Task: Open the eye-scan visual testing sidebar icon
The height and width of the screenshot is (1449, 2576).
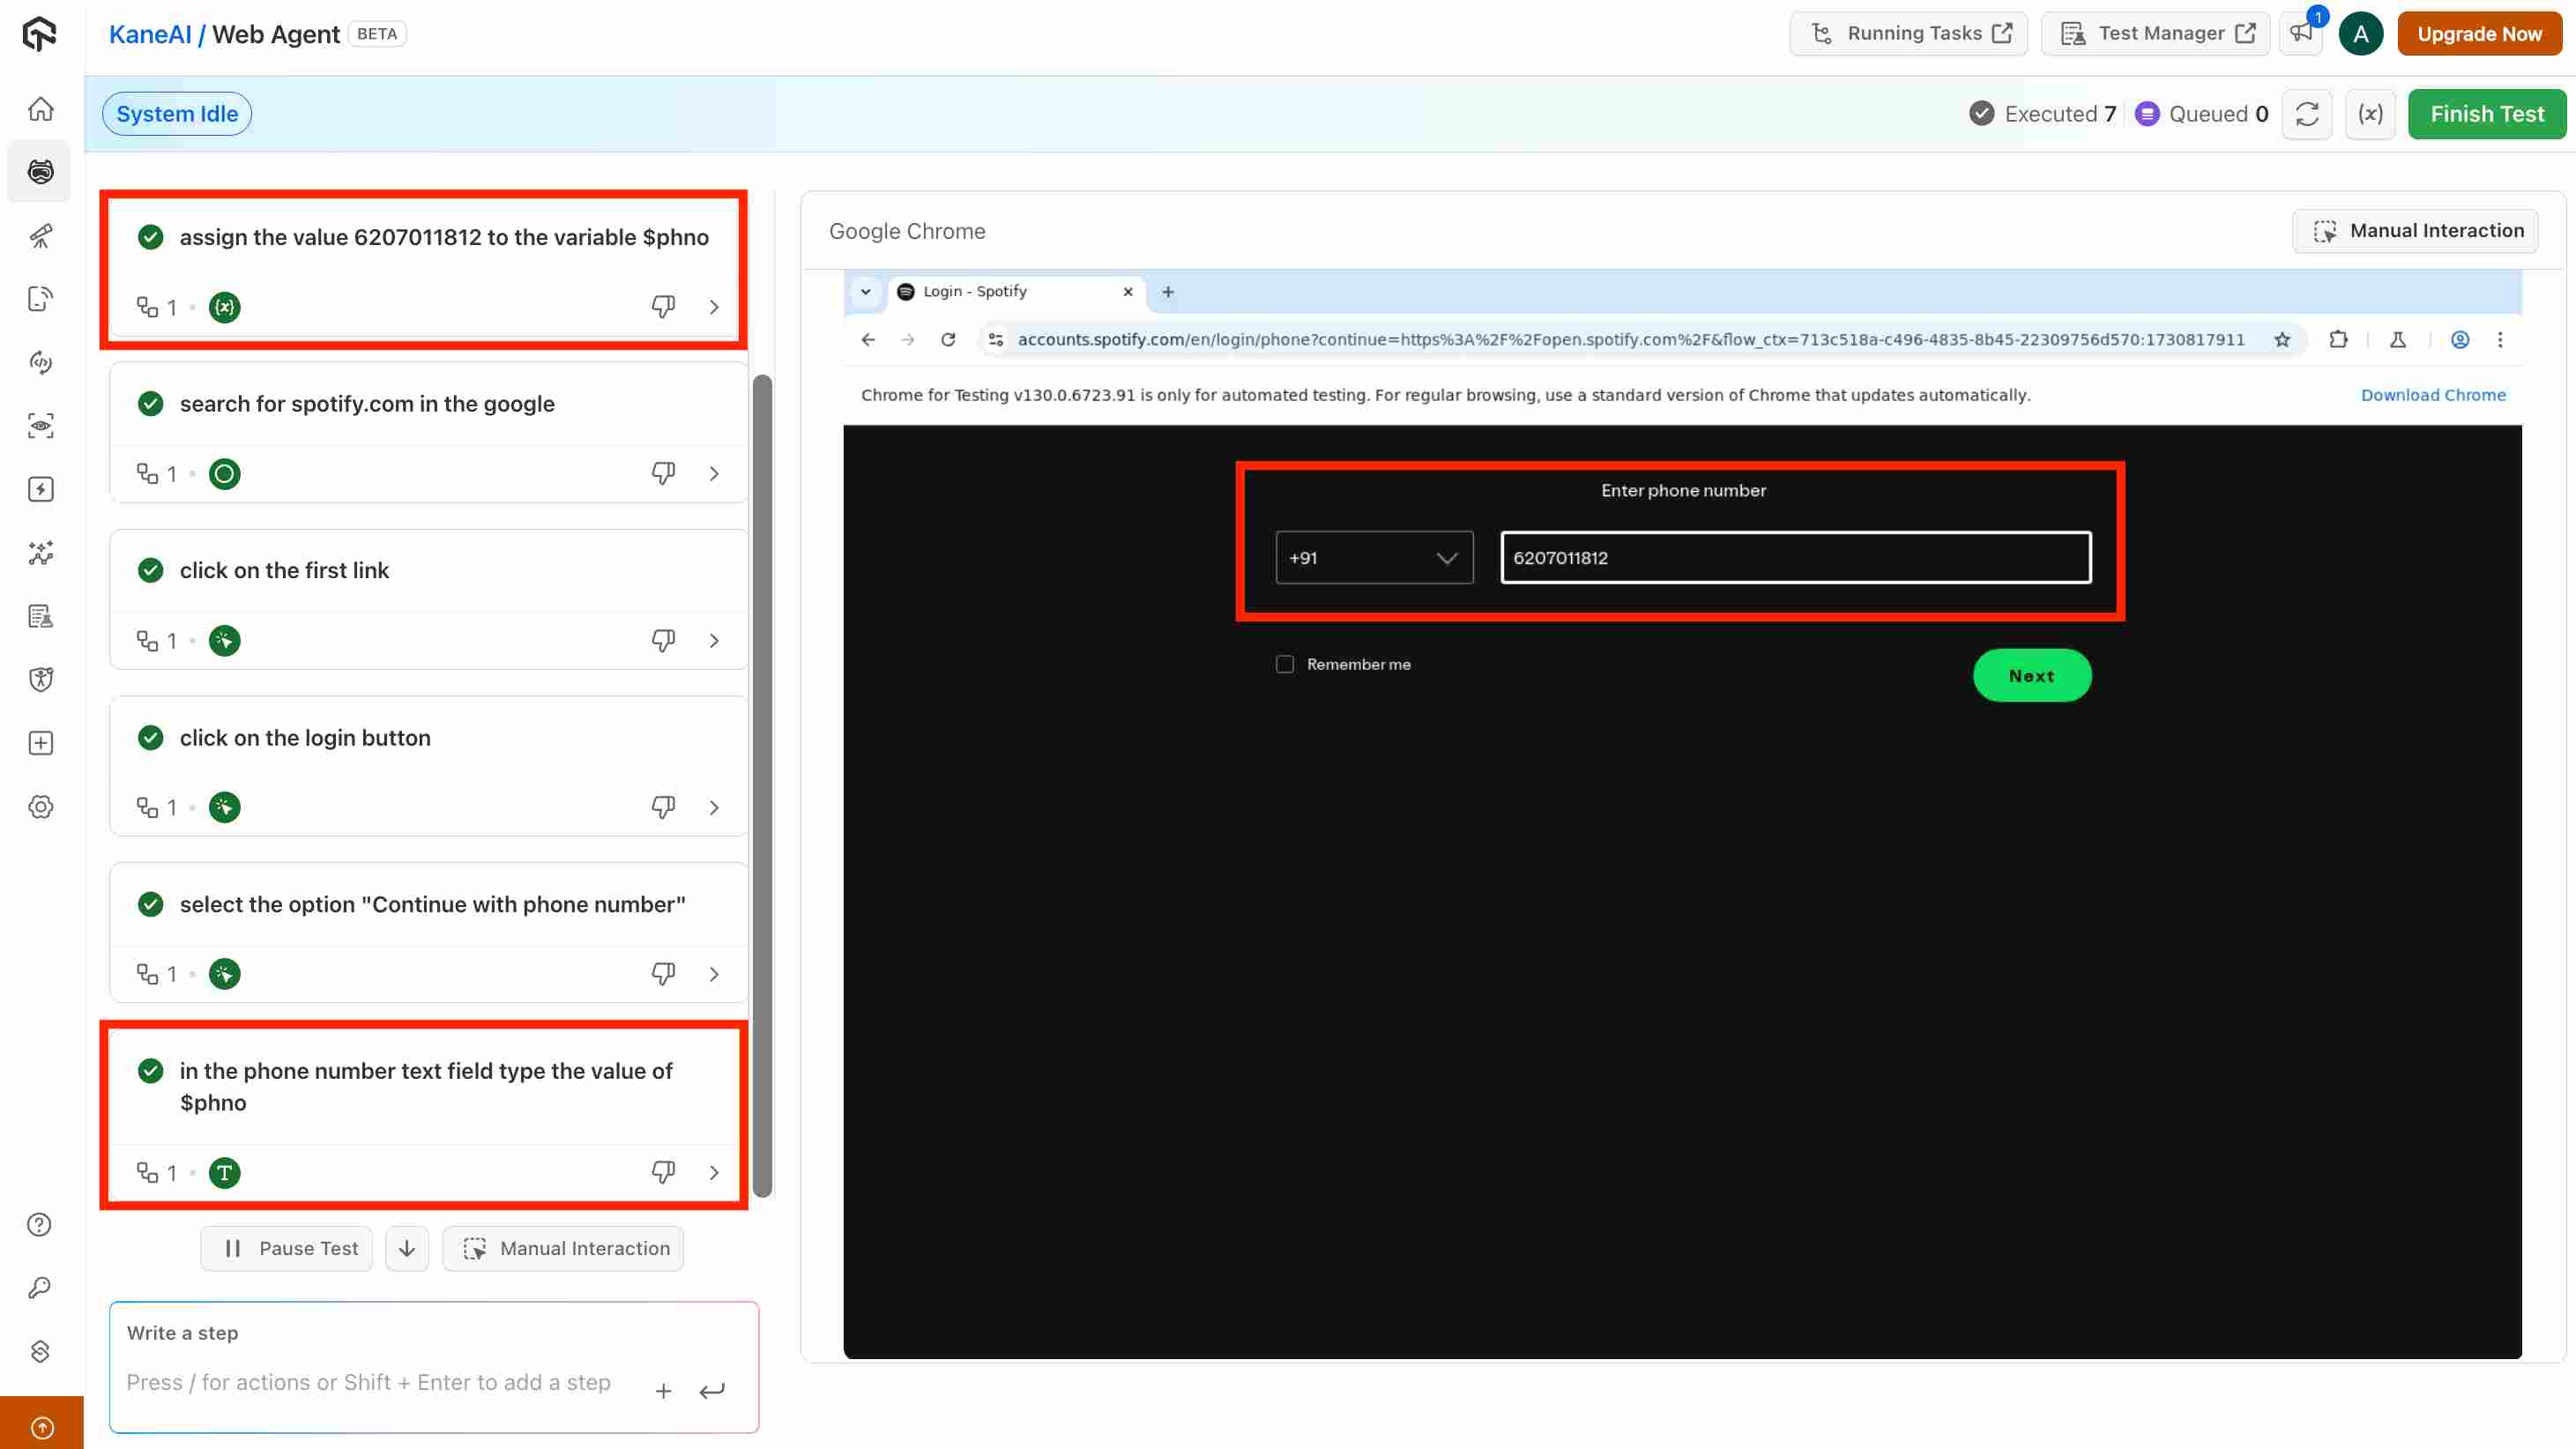Action: click(40, 426)
